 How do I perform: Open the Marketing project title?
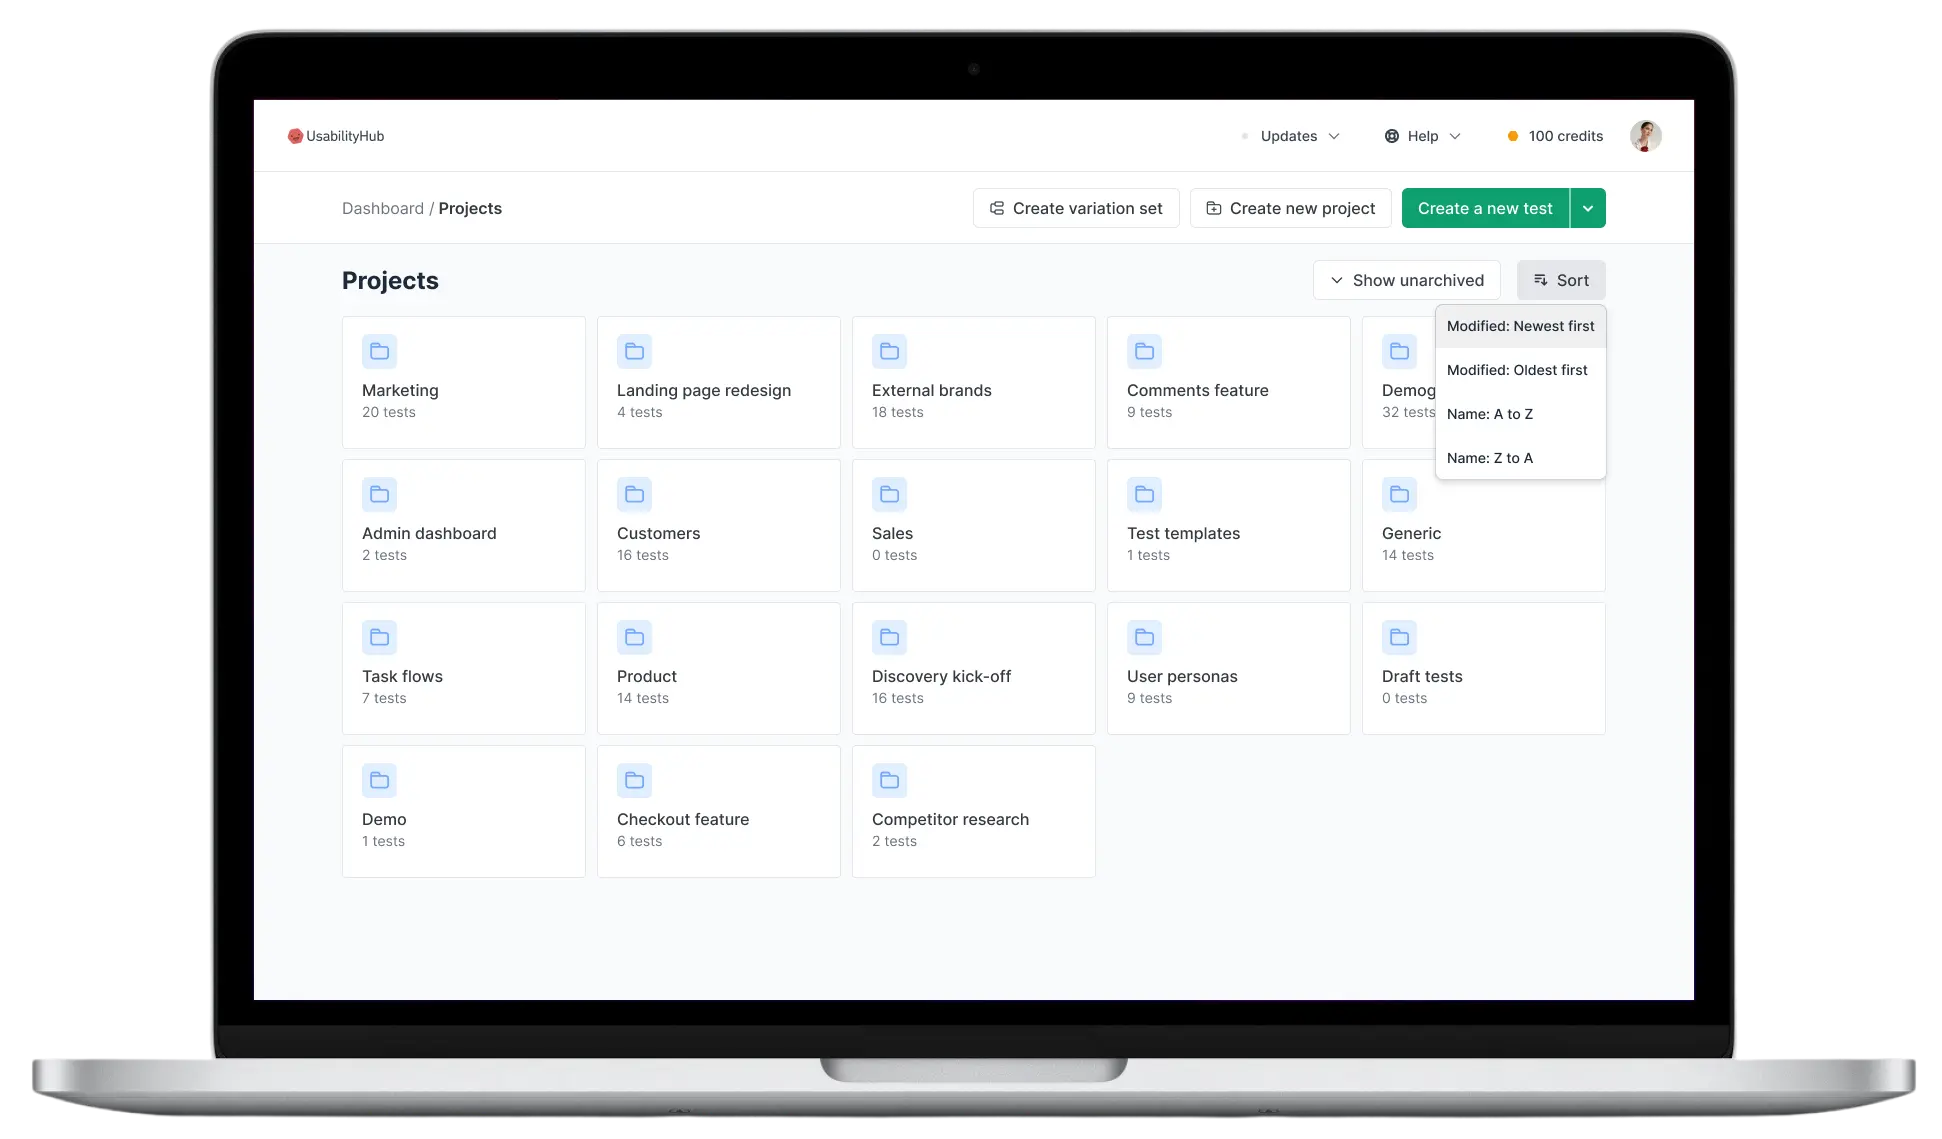[400, 390]
